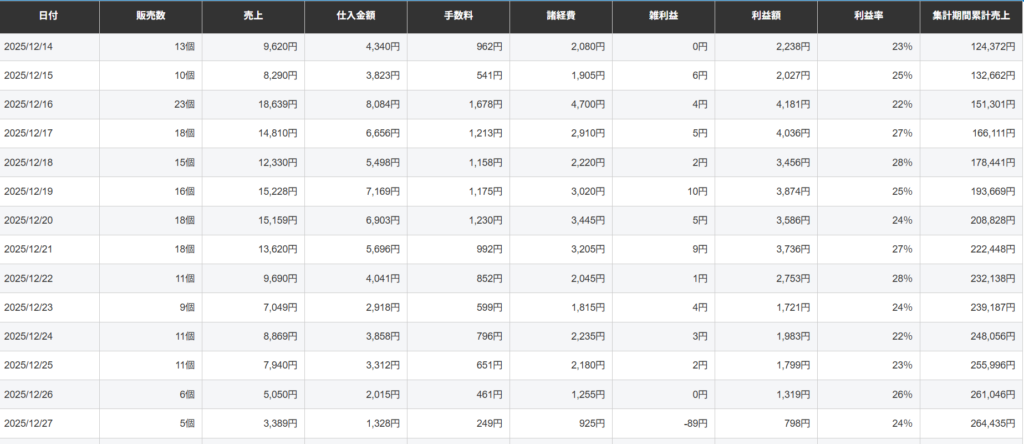1024x444 pixels.
Task: Select the 仕入金額 column header
Action: [355, 17]
